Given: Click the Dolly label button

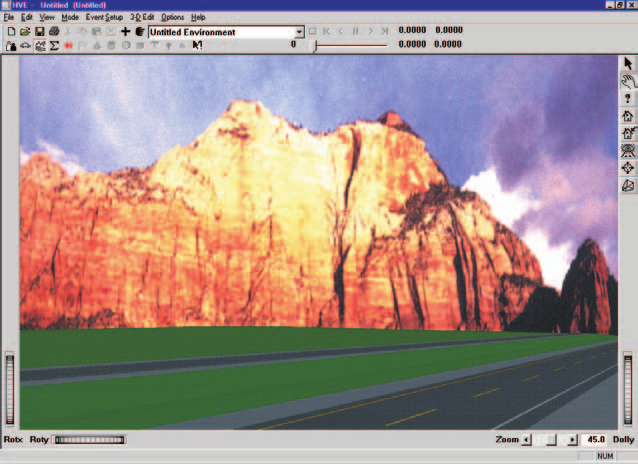Looking at the screenshot, I should pos(623,440).
